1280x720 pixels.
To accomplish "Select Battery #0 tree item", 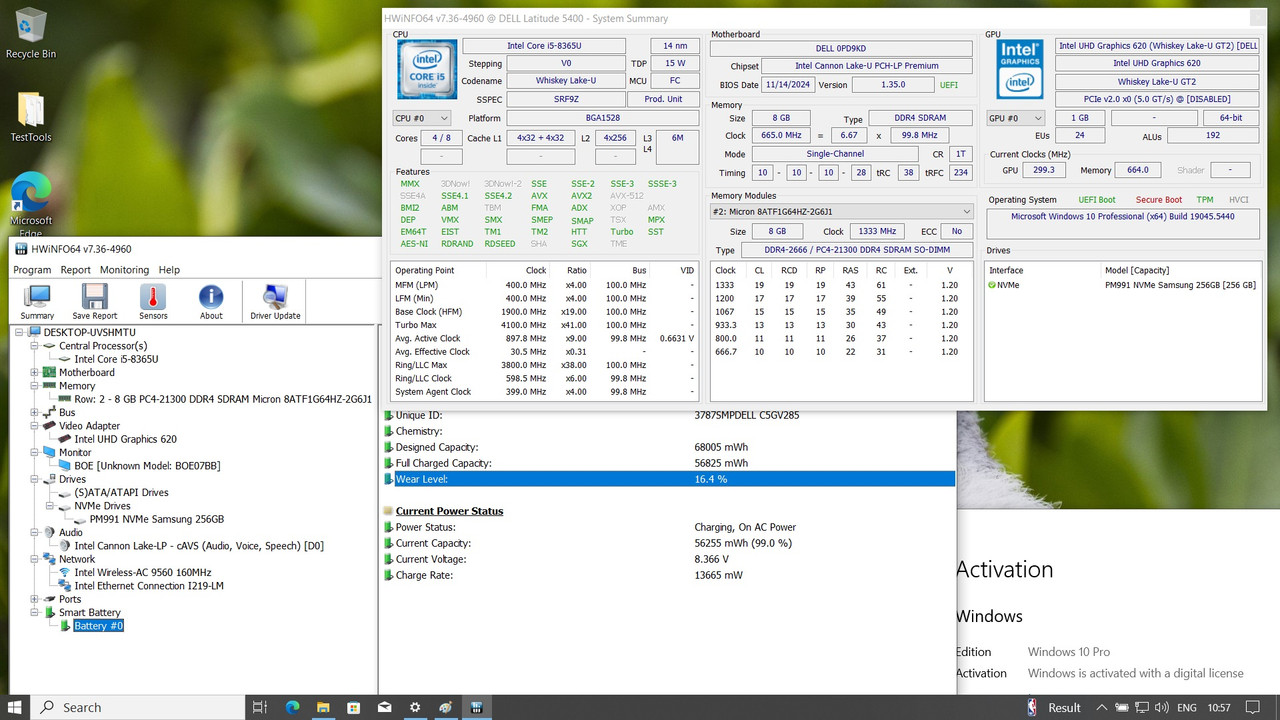I will point(98,626).
